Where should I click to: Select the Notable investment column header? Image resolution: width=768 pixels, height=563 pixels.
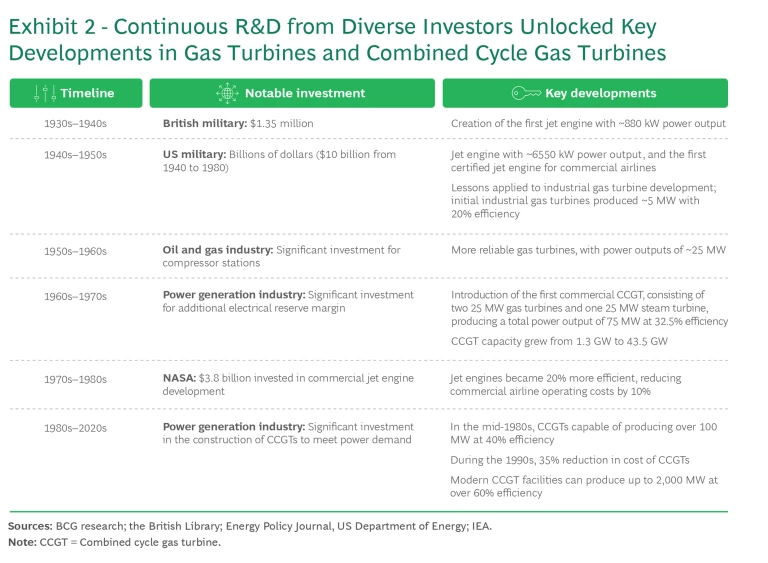[292, 93]
